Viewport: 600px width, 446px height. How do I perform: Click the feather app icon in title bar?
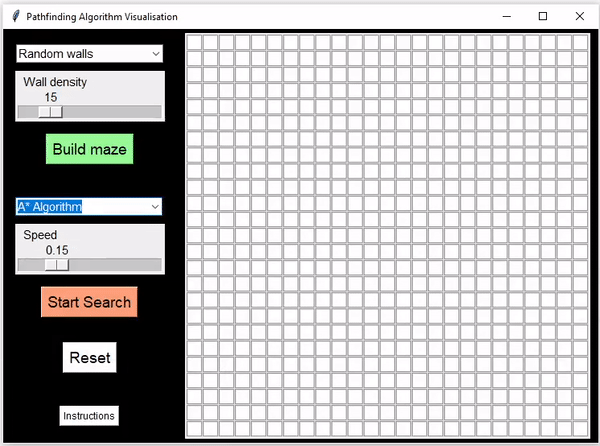(15, 16)
